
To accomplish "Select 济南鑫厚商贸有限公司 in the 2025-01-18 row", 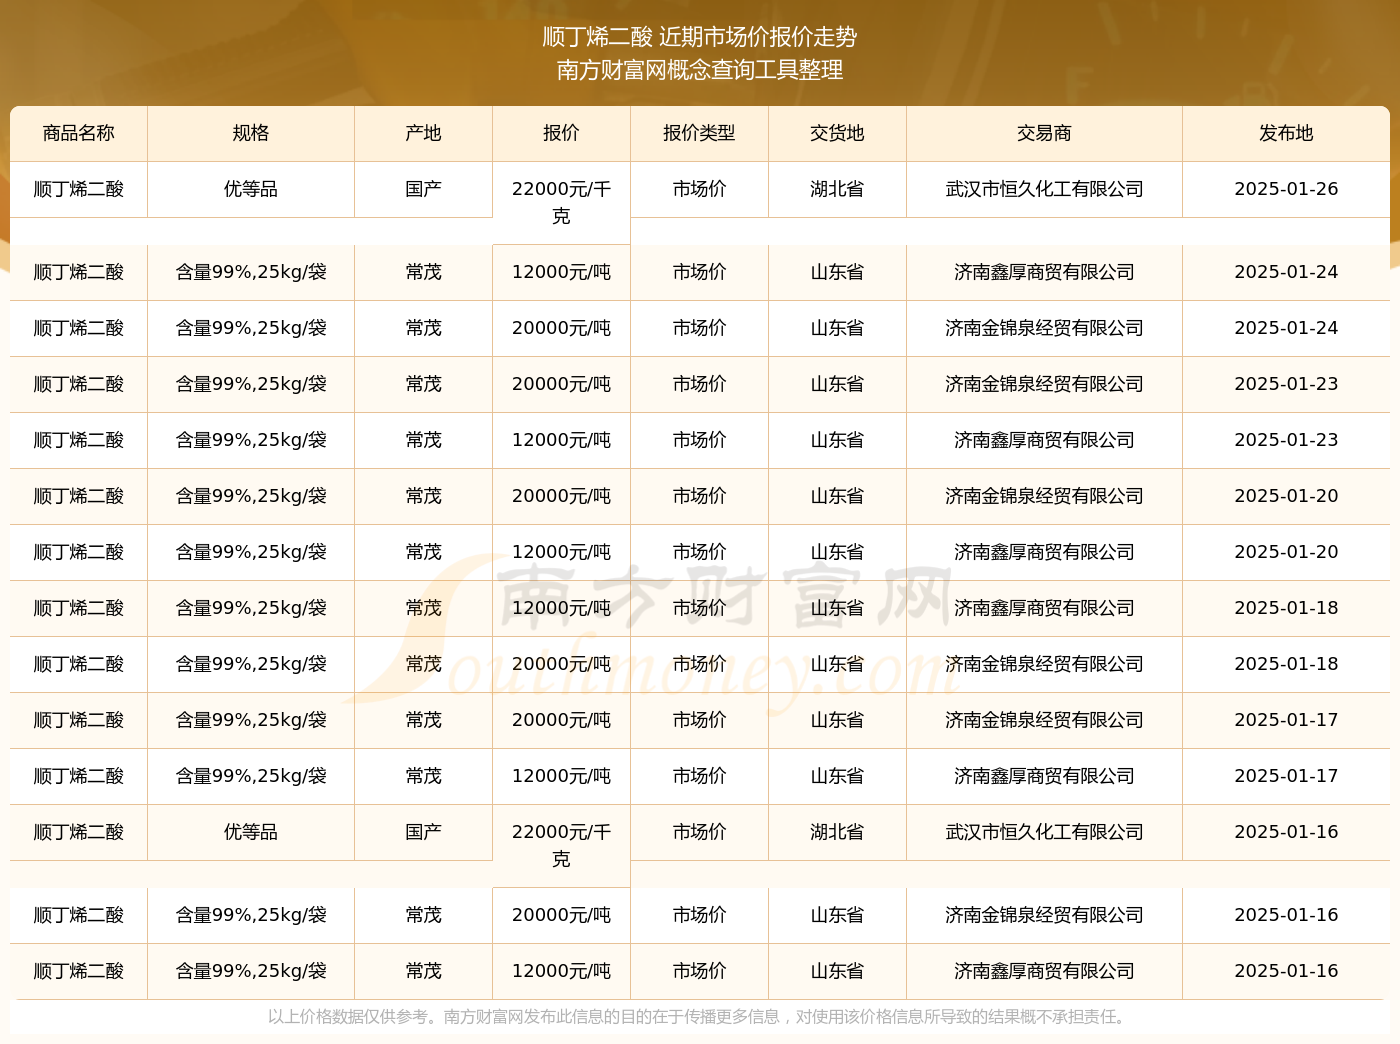I will coord(1044,608).
